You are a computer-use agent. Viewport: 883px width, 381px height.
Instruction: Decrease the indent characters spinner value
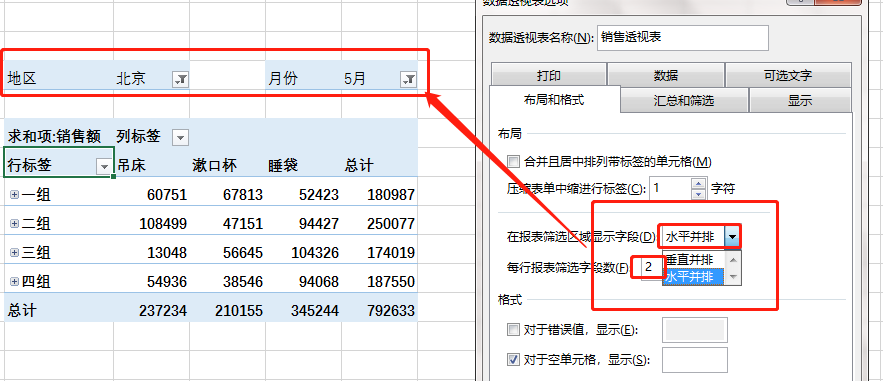pos(698,194)
